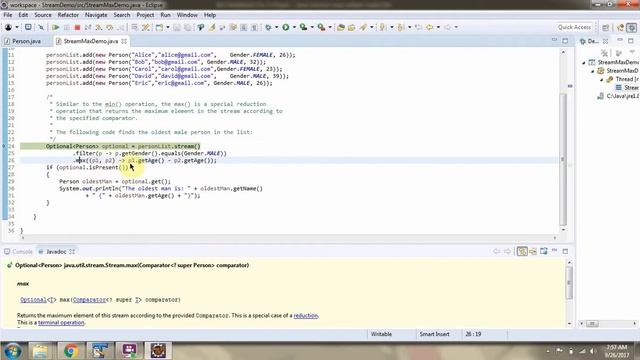This screenshot has width=640, height=360.
Task: Click the Javadoc view vertical scrollbar thumb
Action: (x=570, y=282)
